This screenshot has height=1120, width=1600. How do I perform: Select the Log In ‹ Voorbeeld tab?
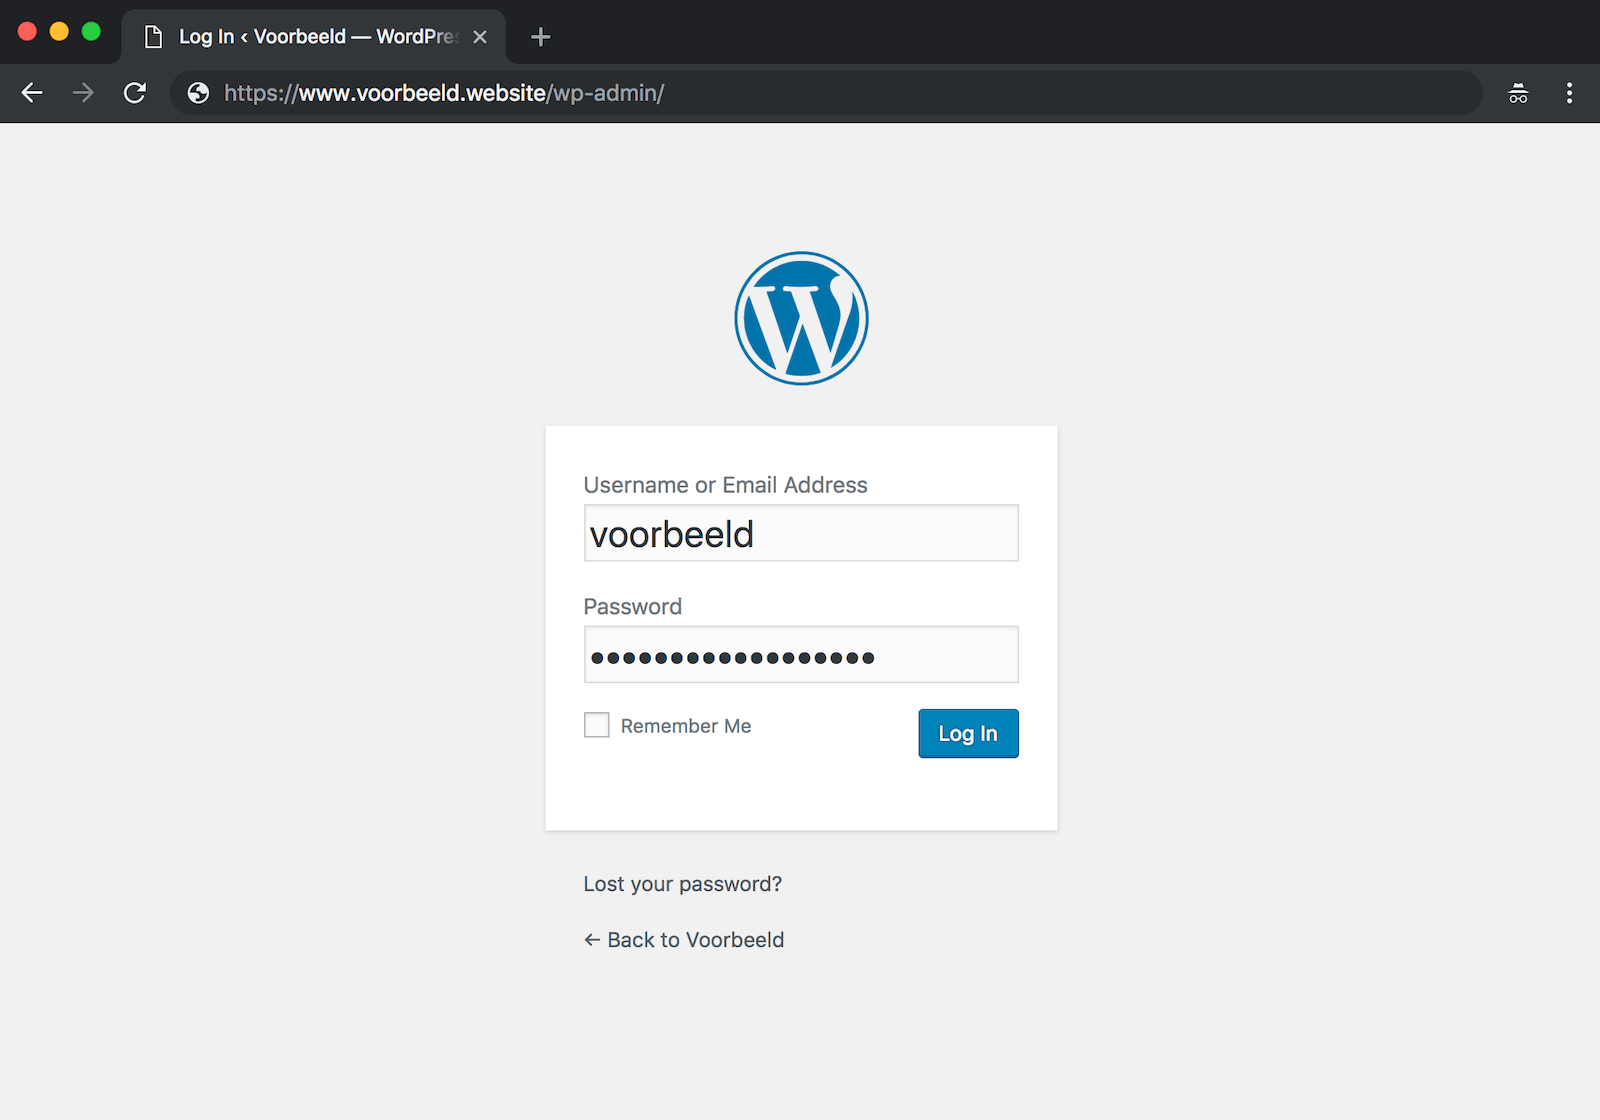click(x=313, y=37)
